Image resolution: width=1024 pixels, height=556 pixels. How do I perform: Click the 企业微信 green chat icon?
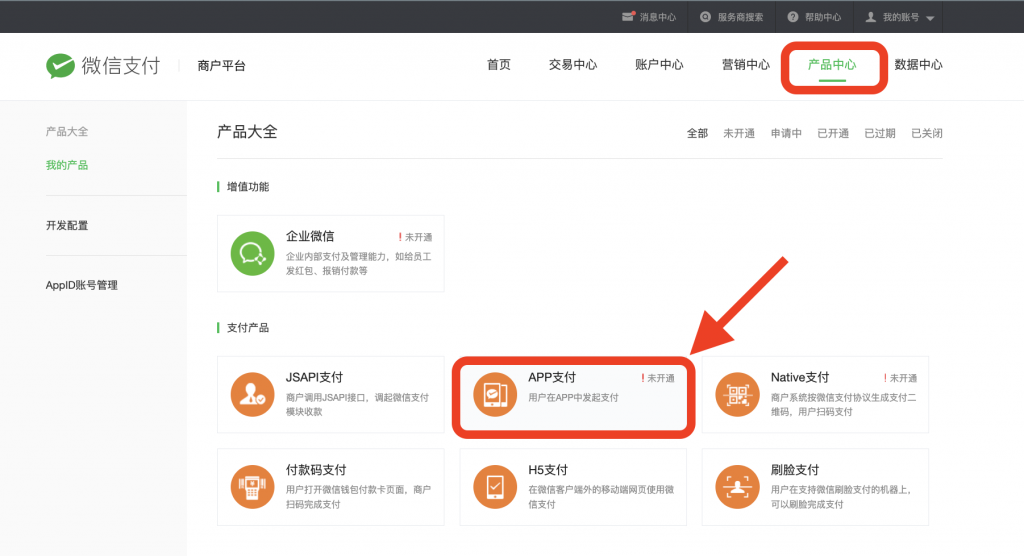coord(252,253)
